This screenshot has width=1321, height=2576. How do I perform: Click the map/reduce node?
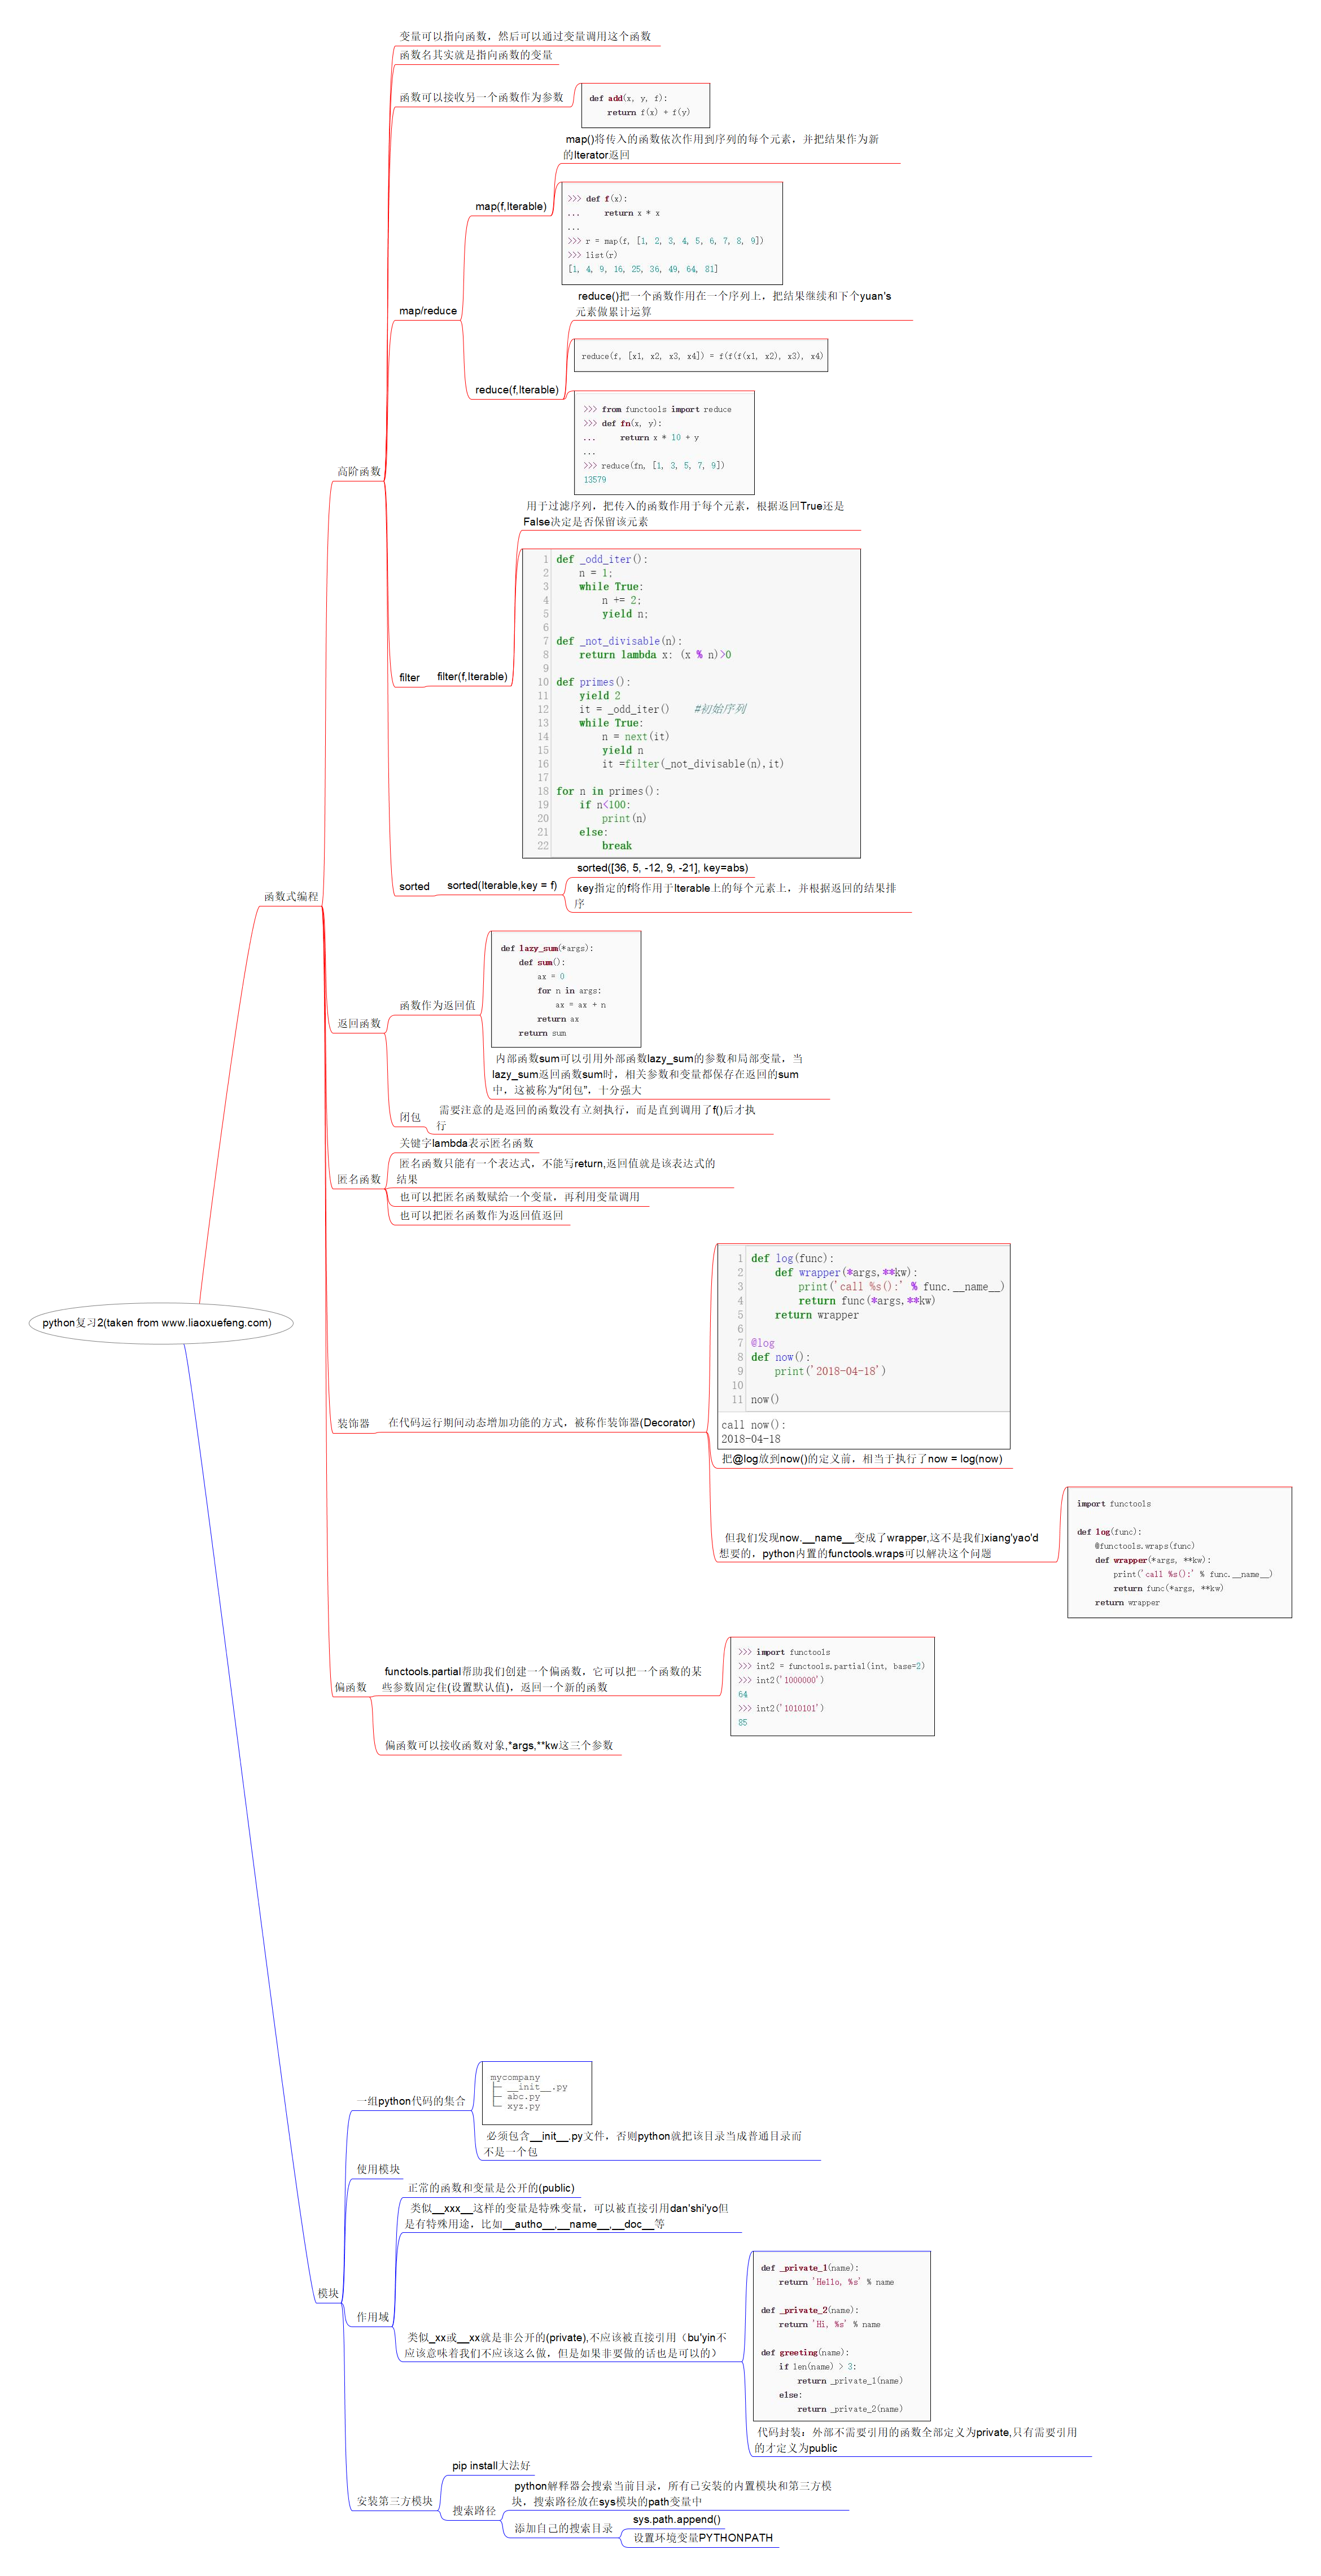click(x=427, y=311)
